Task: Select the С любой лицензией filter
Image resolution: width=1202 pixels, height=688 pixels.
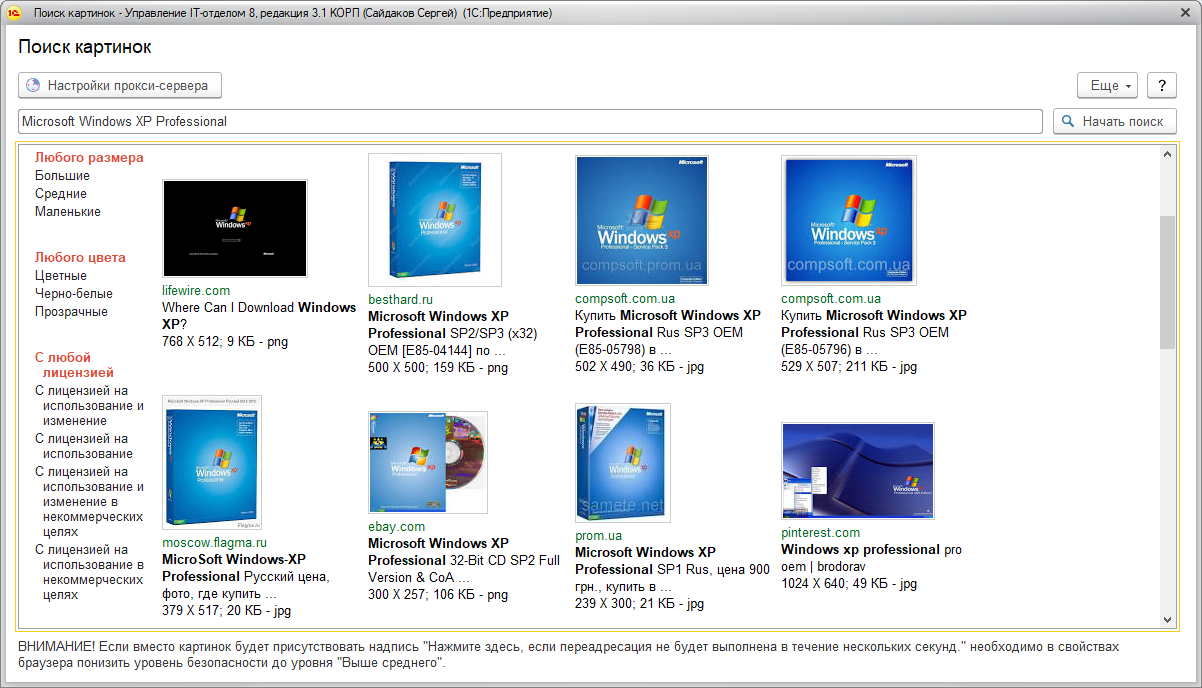Action: [75, 364]
